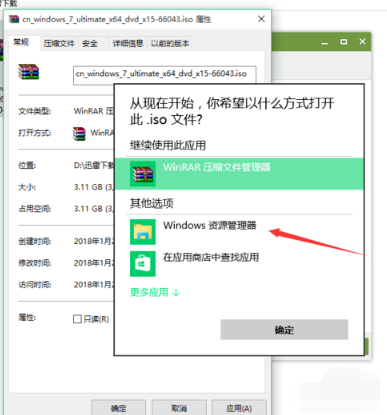Close the properties window
The image size is (387, 415).
(x=261, y=19)
